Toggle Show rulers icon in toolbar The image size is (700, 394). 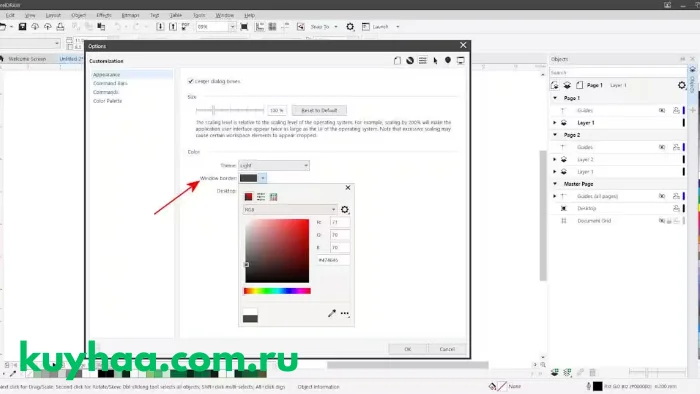tap(259, 27)
